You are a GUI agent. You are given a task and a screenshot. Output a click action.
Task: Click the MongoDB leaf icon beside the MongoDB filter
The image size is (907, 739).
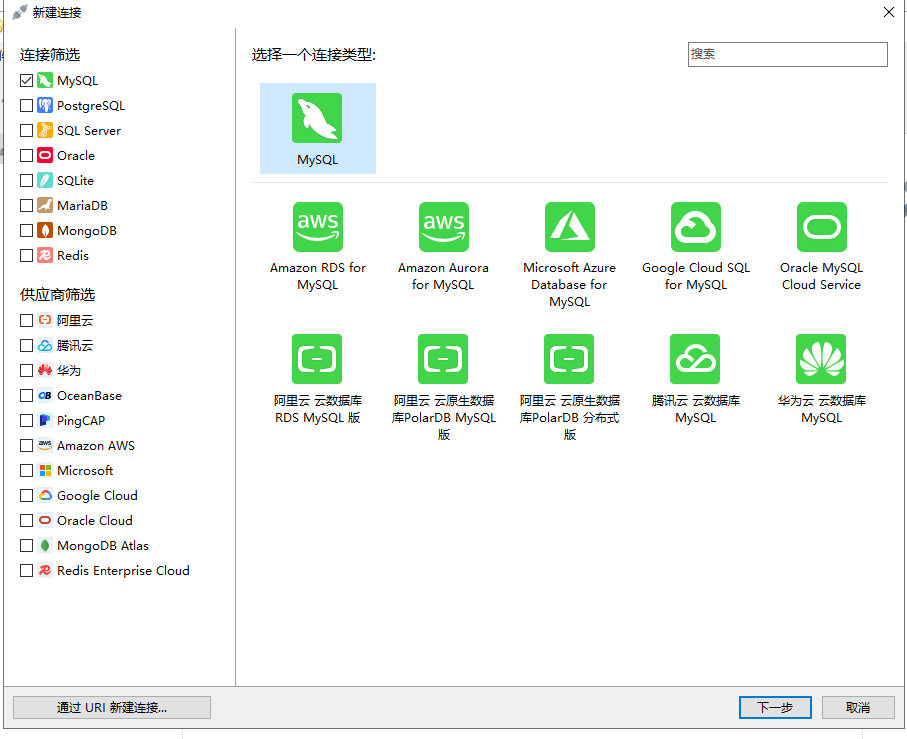45,230
